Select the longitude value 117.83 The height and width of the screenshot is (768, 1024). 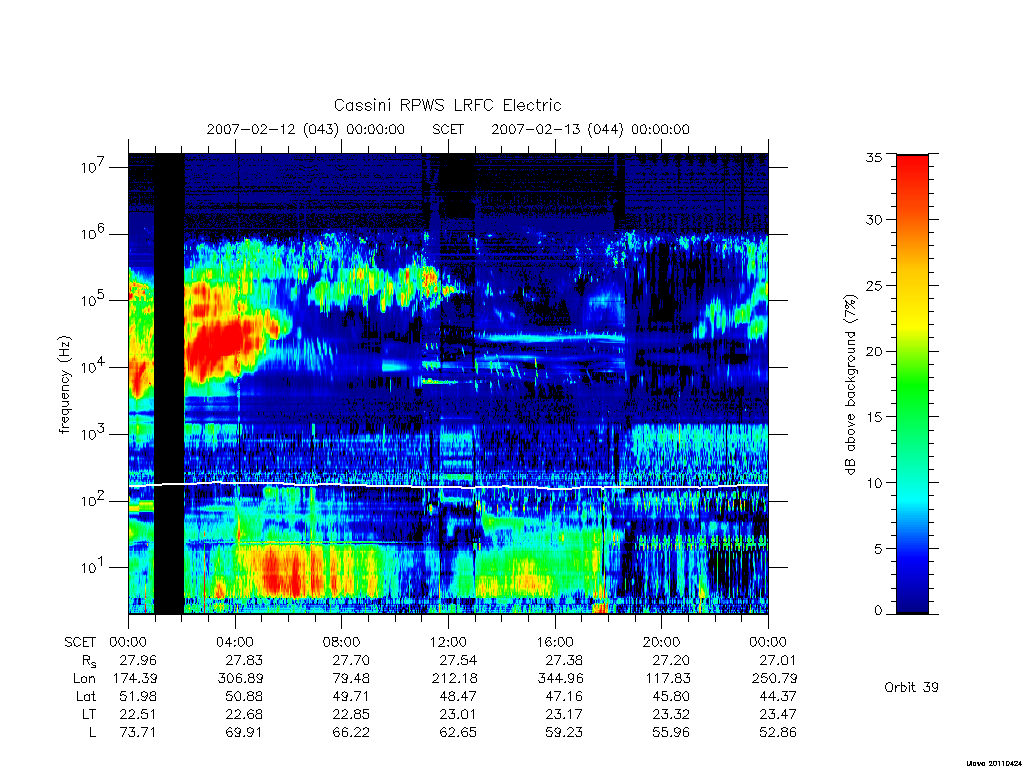pos(667,679)
